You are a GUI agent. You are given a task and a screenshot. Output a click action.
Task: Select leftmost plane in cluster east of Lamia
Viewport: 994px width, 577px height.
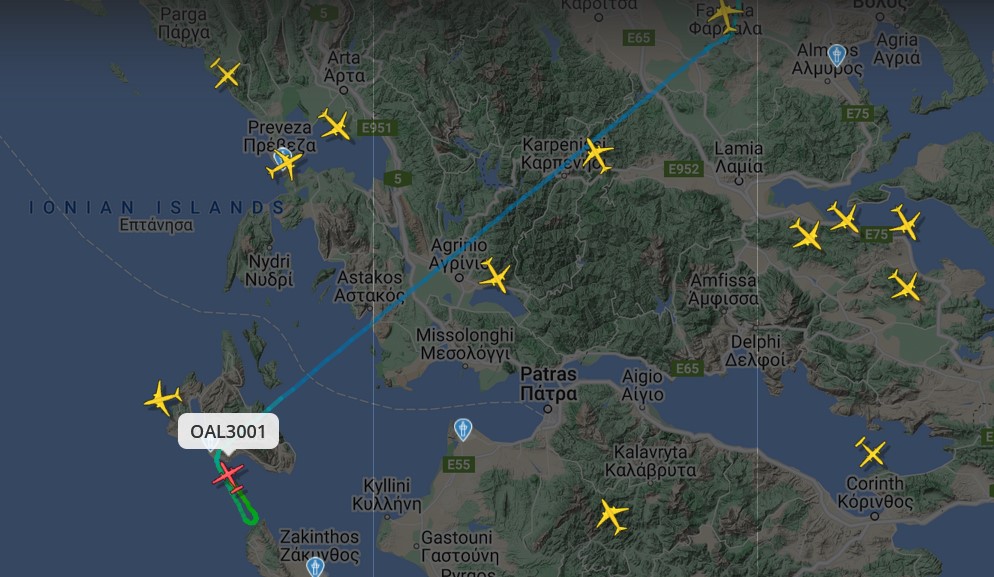pyautogui.click(x=806, y=235)
